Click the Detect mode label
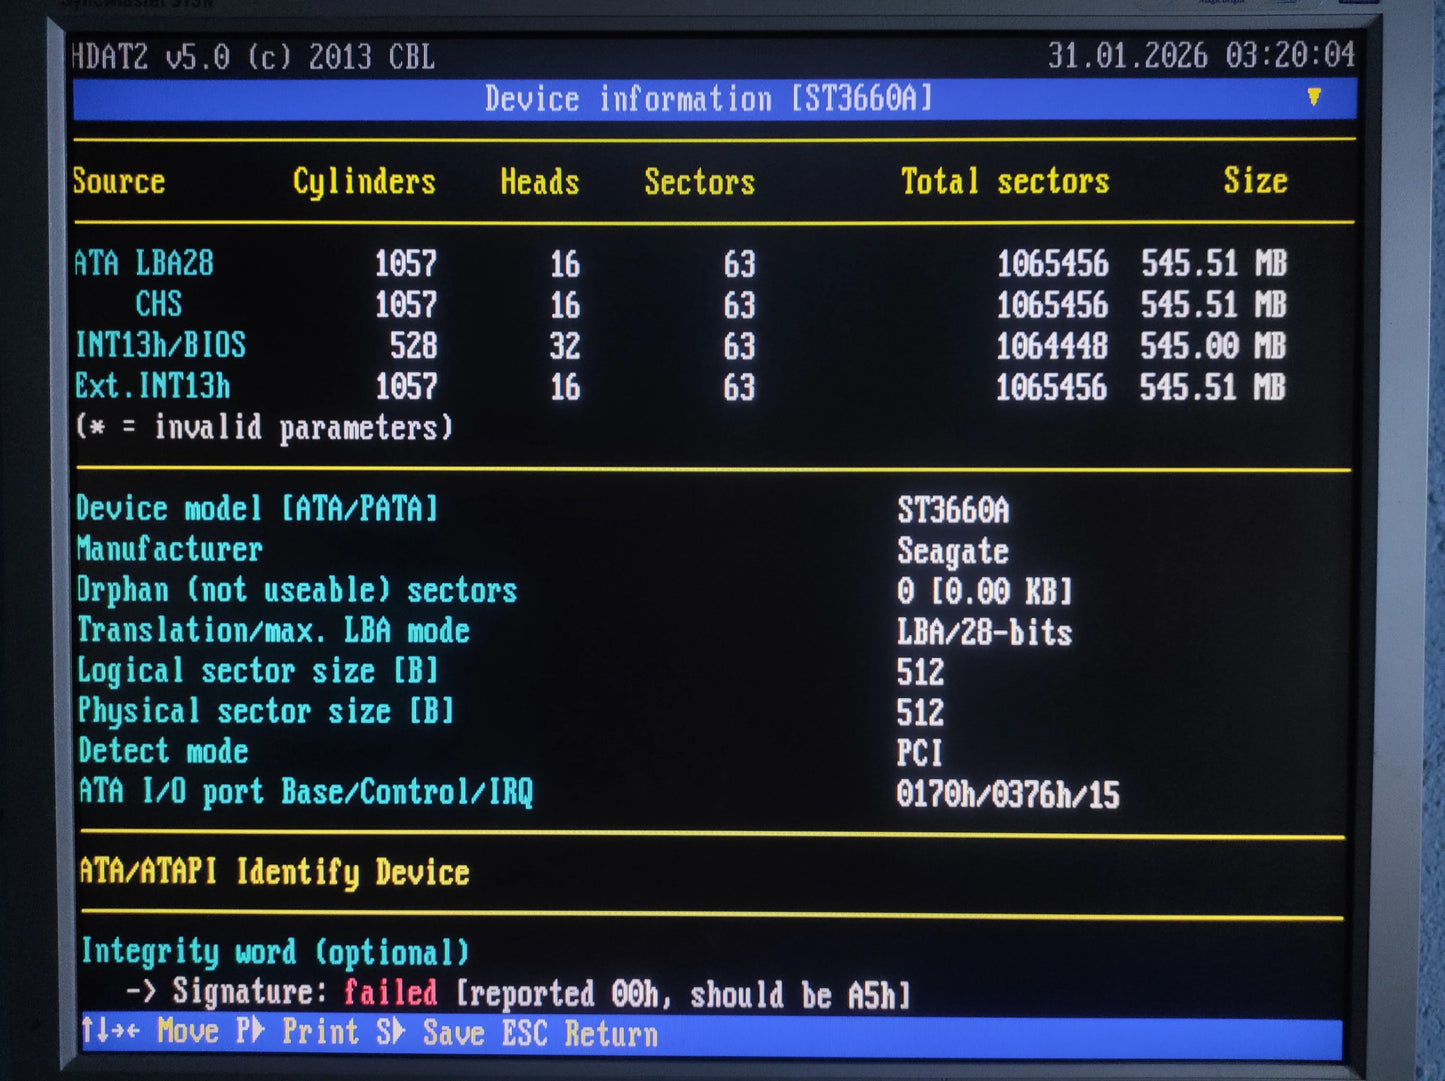Viewport: 1445px width, 1081px height. [163, 751]
